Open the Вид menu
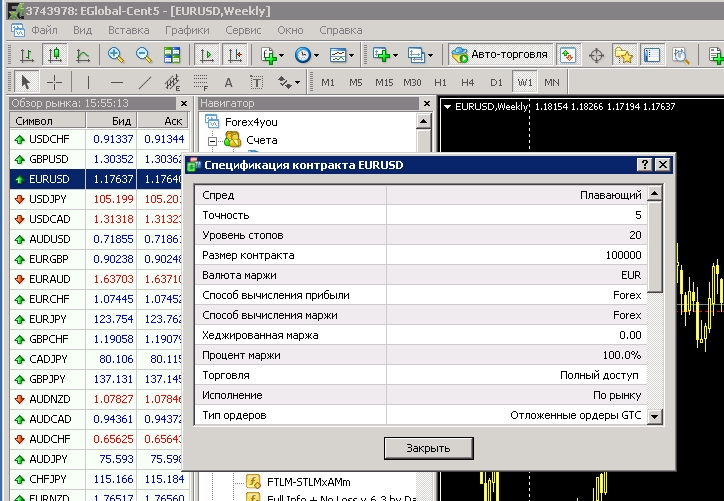 82,30
